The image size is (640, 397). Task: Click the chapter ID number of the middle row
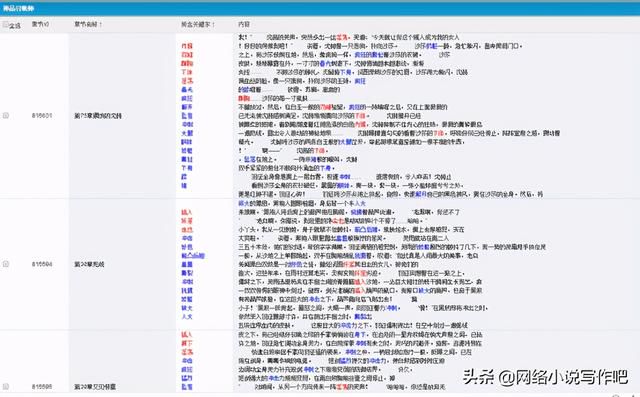(x=42, y=264)
